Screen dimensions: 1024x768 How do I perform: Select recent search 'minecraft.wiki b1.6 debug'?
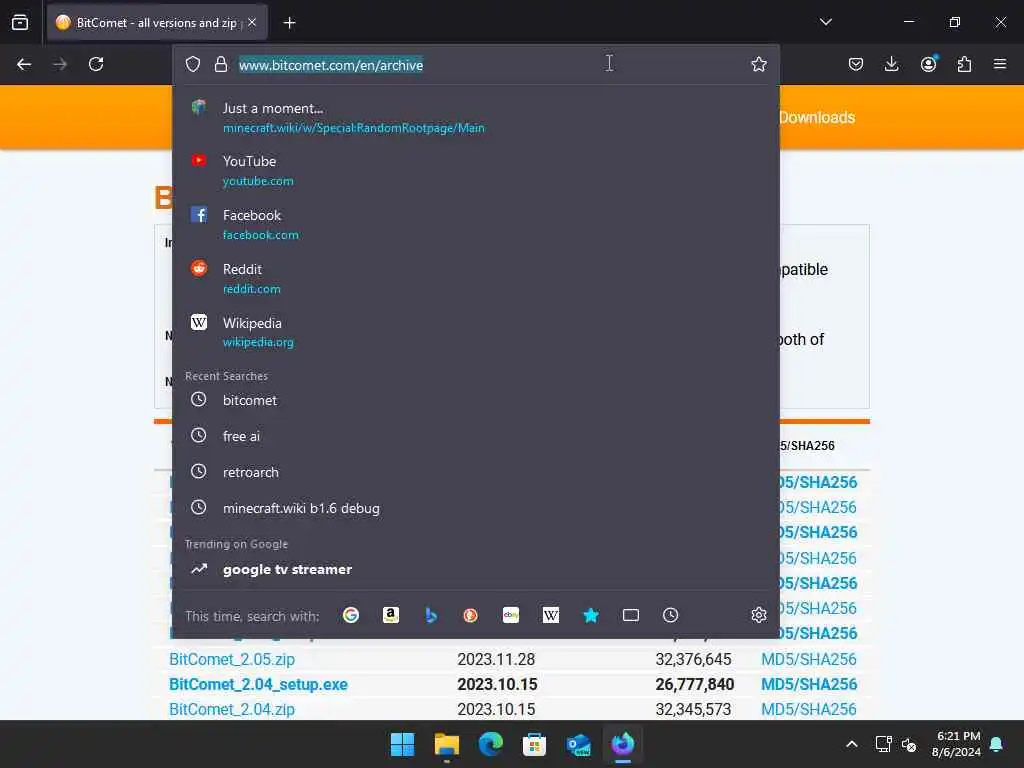coord(475,508)
